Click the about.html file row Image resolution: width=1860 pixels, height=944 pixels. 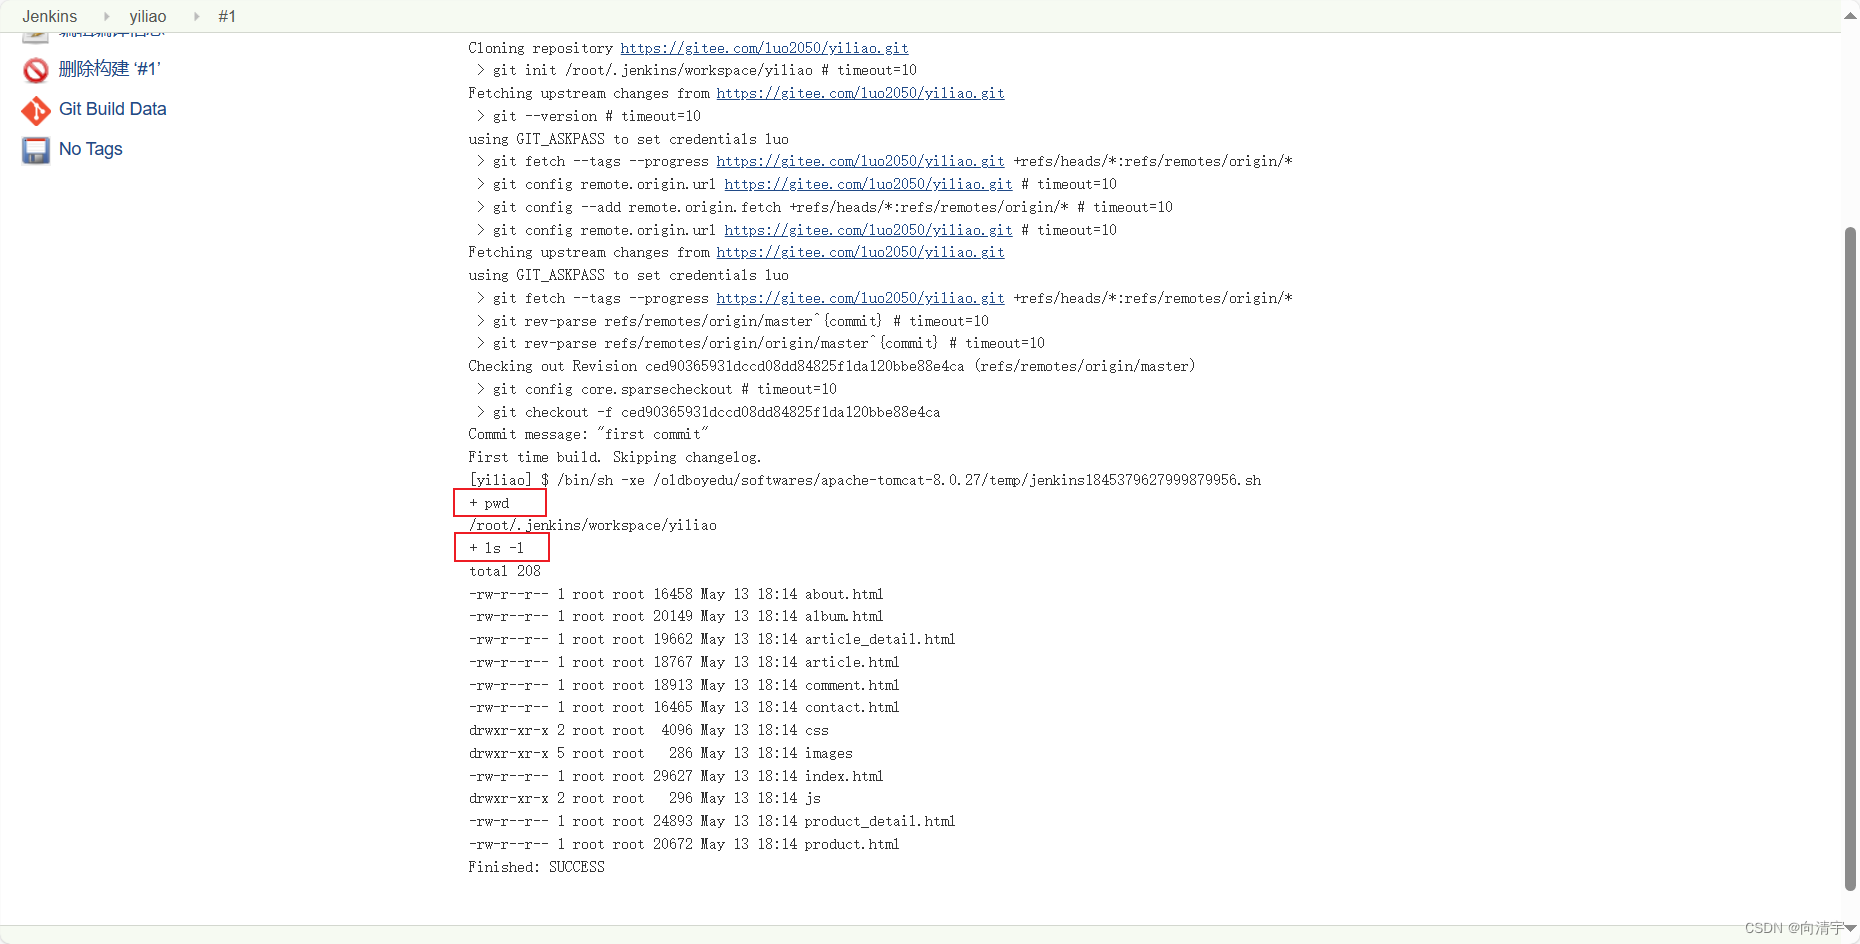click(x=676, y=594)
